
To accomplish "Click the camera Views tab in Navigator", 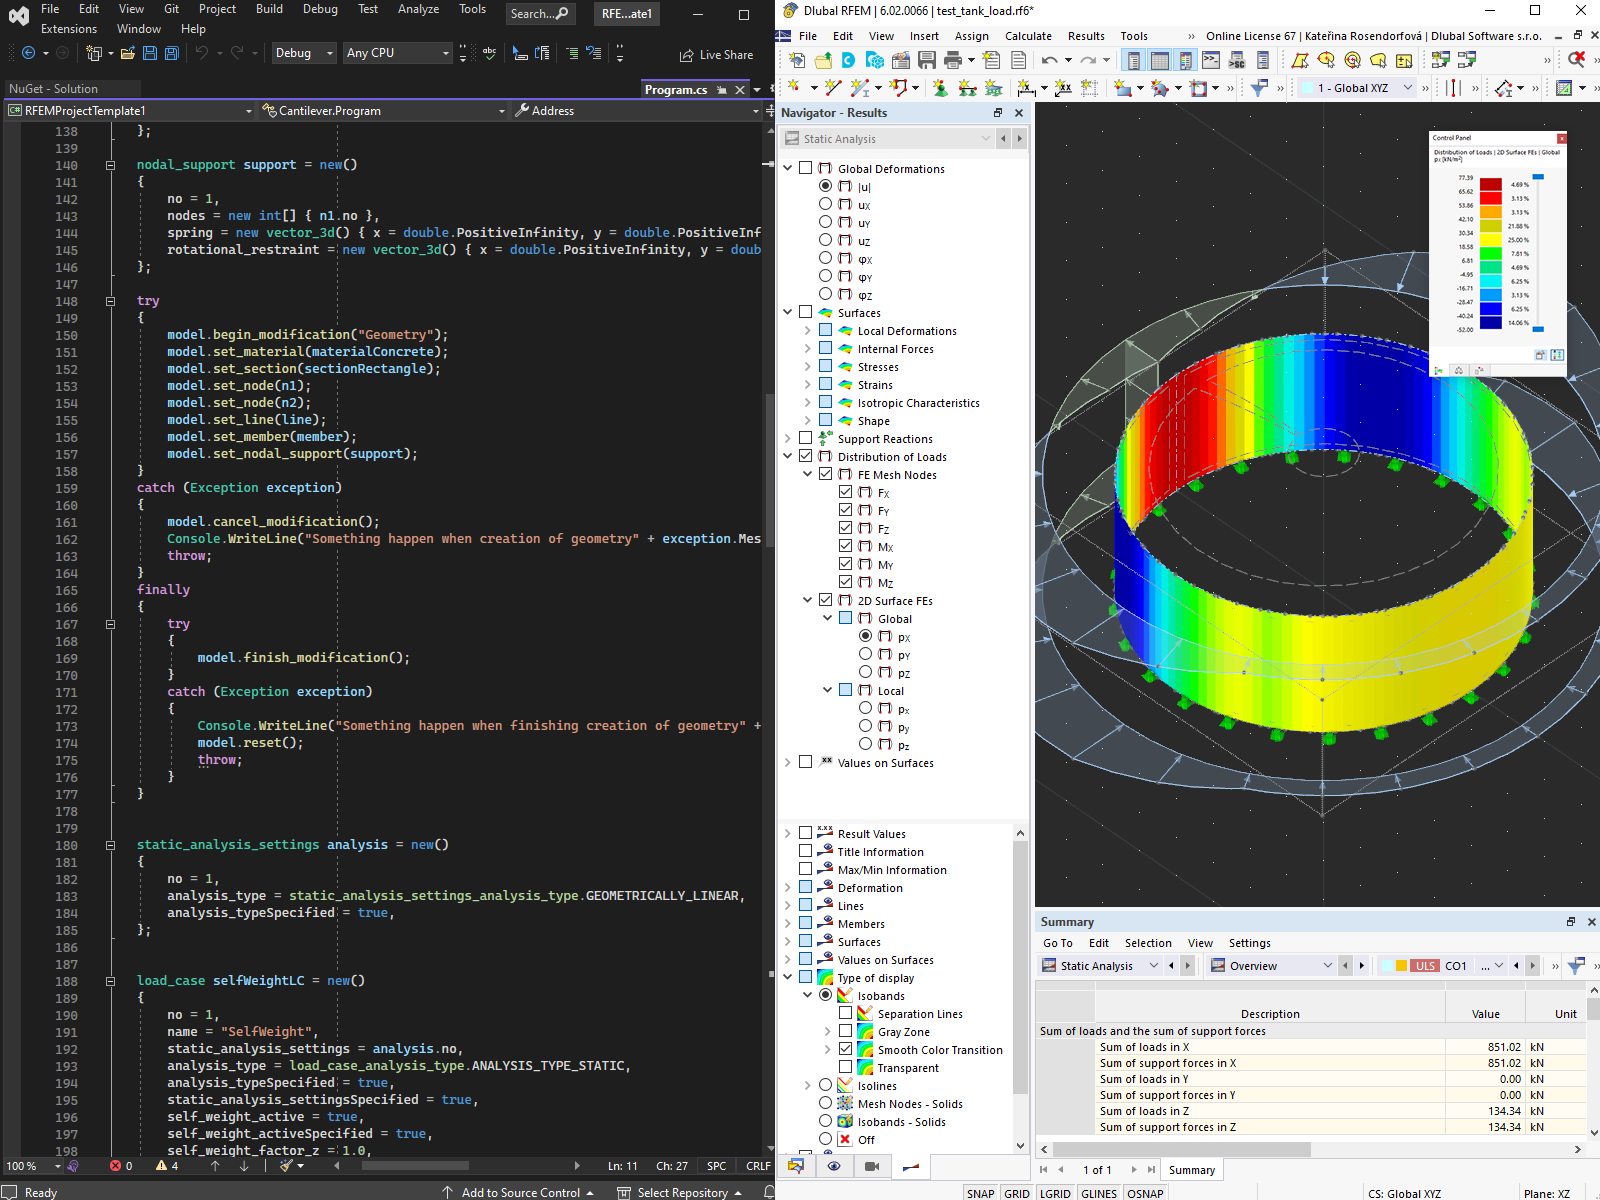I will (x=871, y=1166).
